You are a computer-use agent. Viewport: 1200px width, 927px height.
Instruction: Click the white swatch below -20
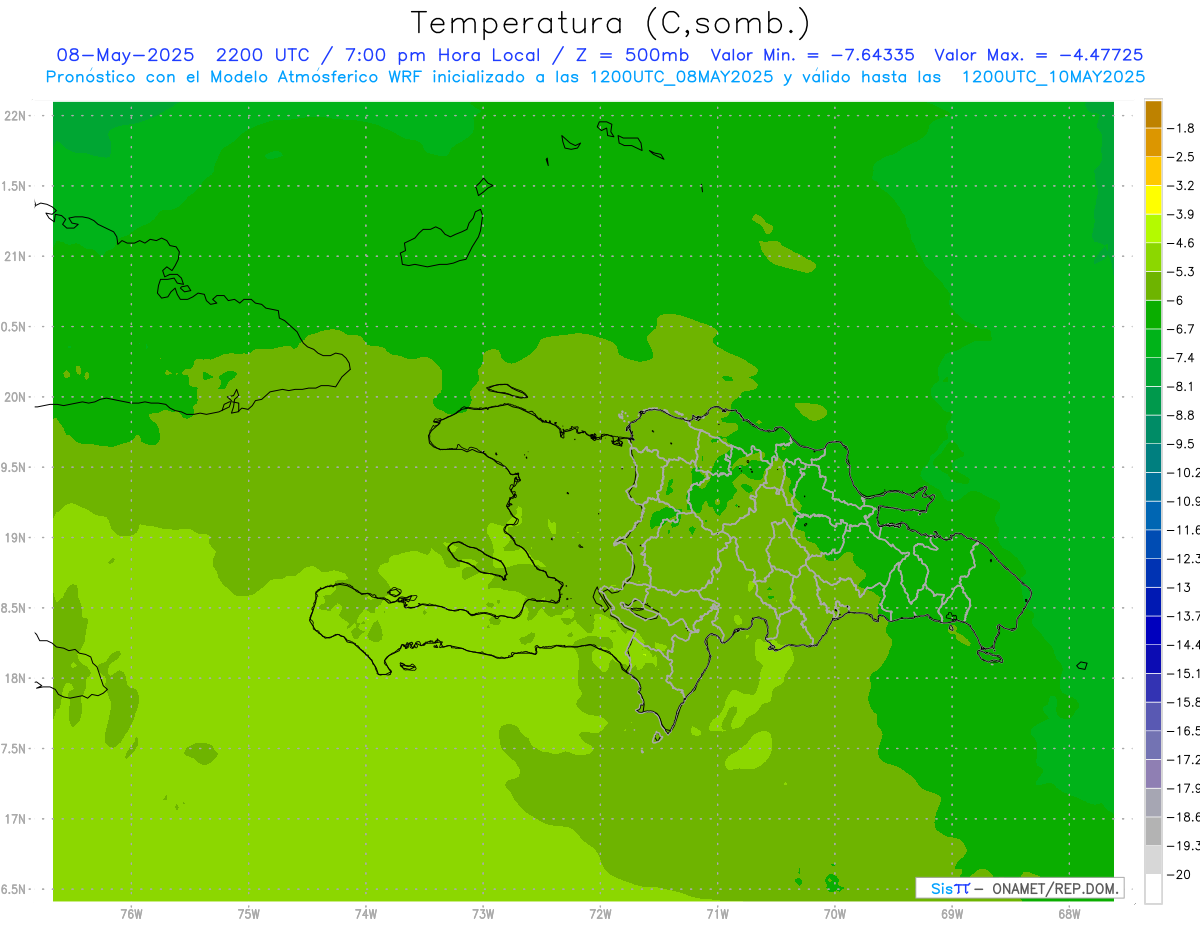[x=1153, y=889]
